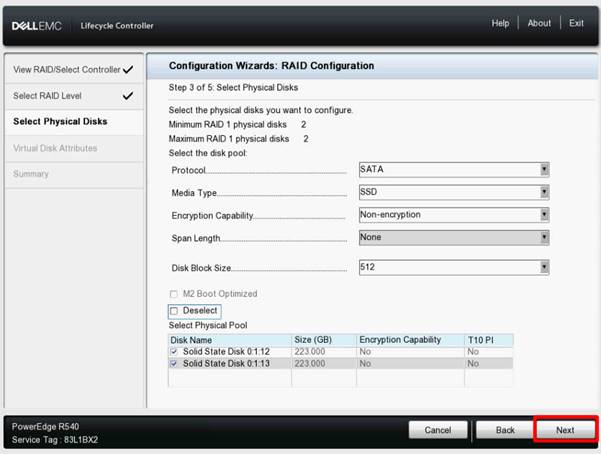This screenshot has height=454, width=601.
Task: Open the Media Type dropdown showing SSD
Action: 454,192
